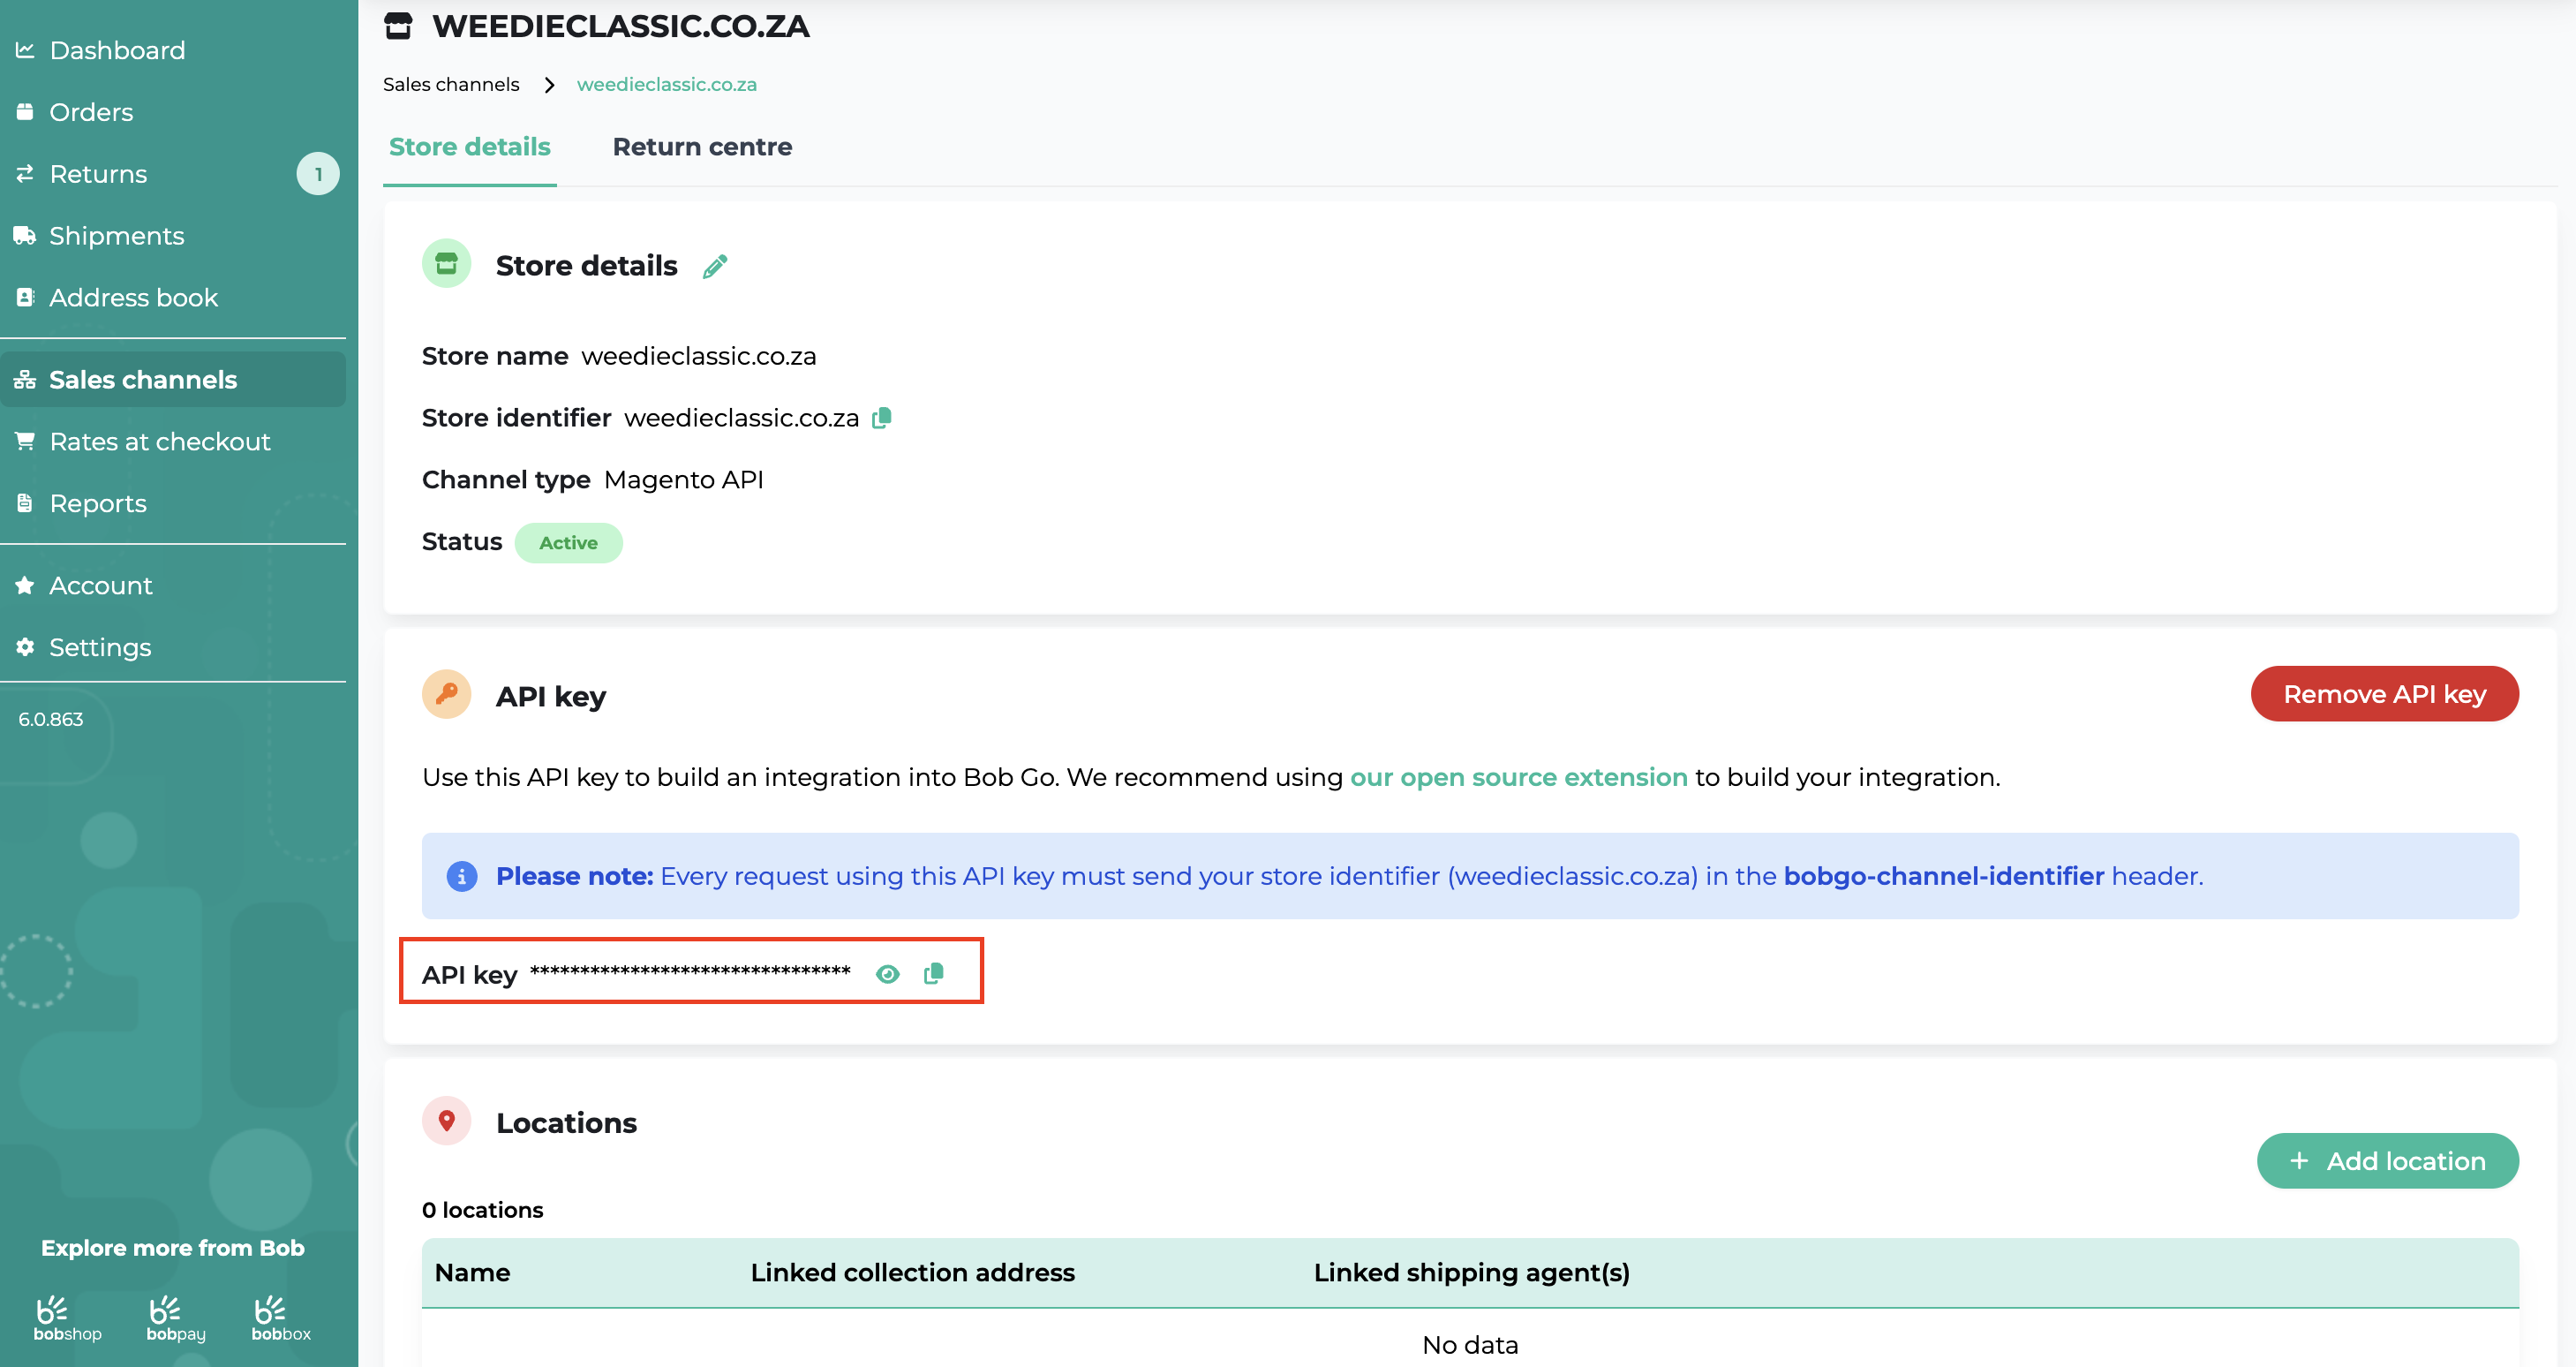Reveal the hidden API key
Screen dimensions: 2576x1367
(x=887, y=974)
